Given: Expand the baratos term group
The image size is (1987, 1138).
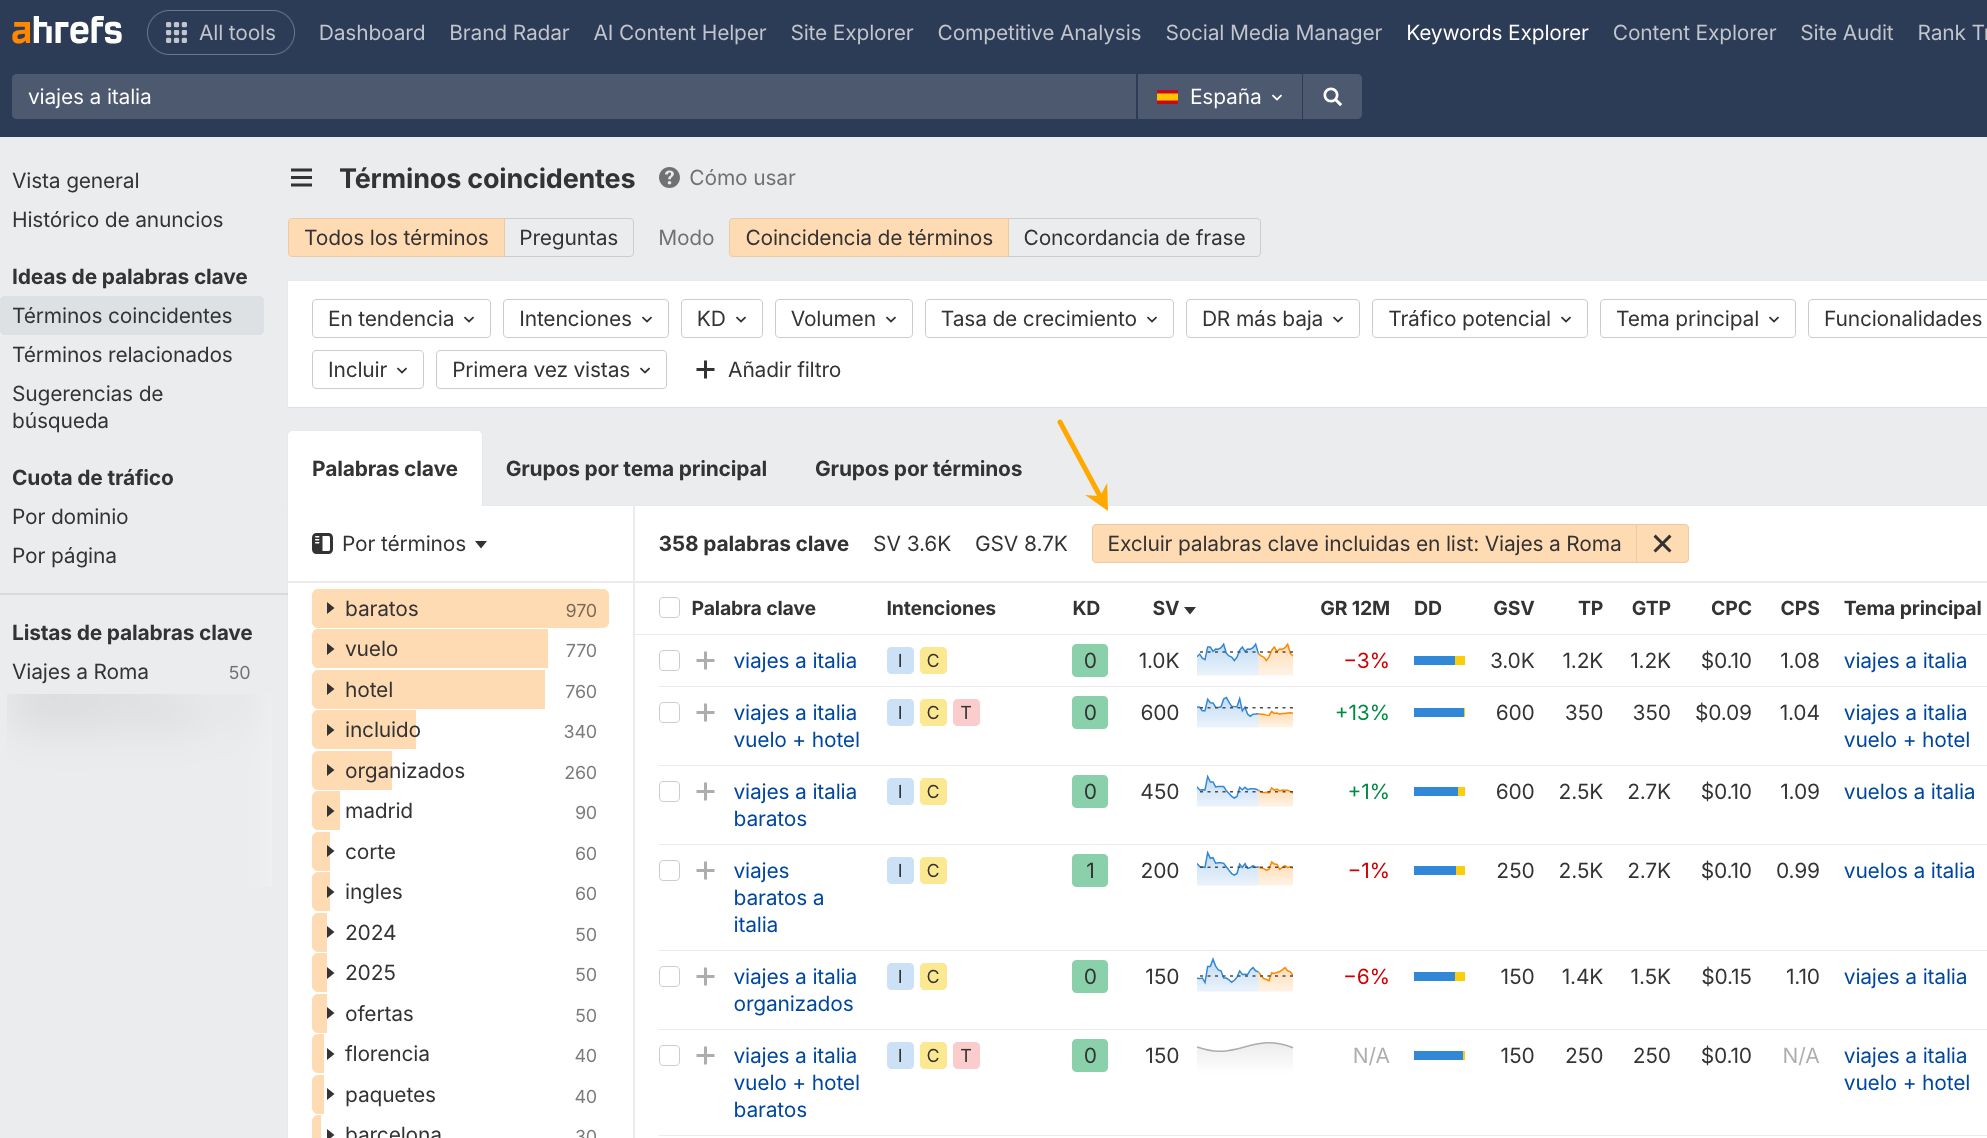Looking at the screenshot, I should tap(329, 608).
